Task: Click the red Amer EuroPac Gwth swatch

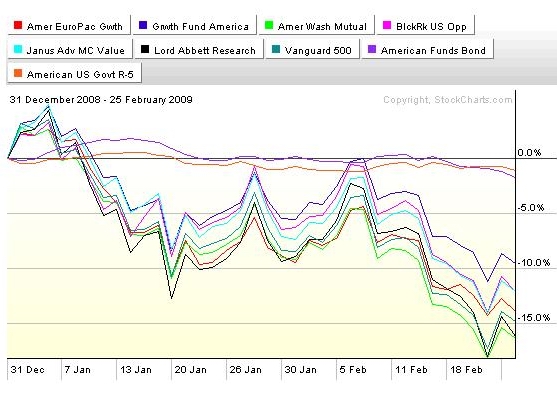Action: point(18,25)
